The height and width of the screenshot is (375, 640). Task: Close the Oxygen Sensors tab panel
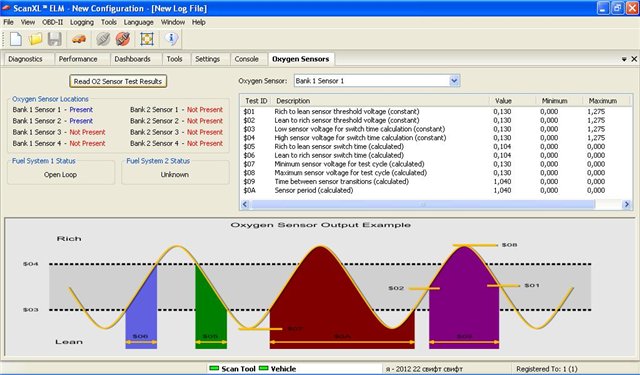click(x=634, y=59)
